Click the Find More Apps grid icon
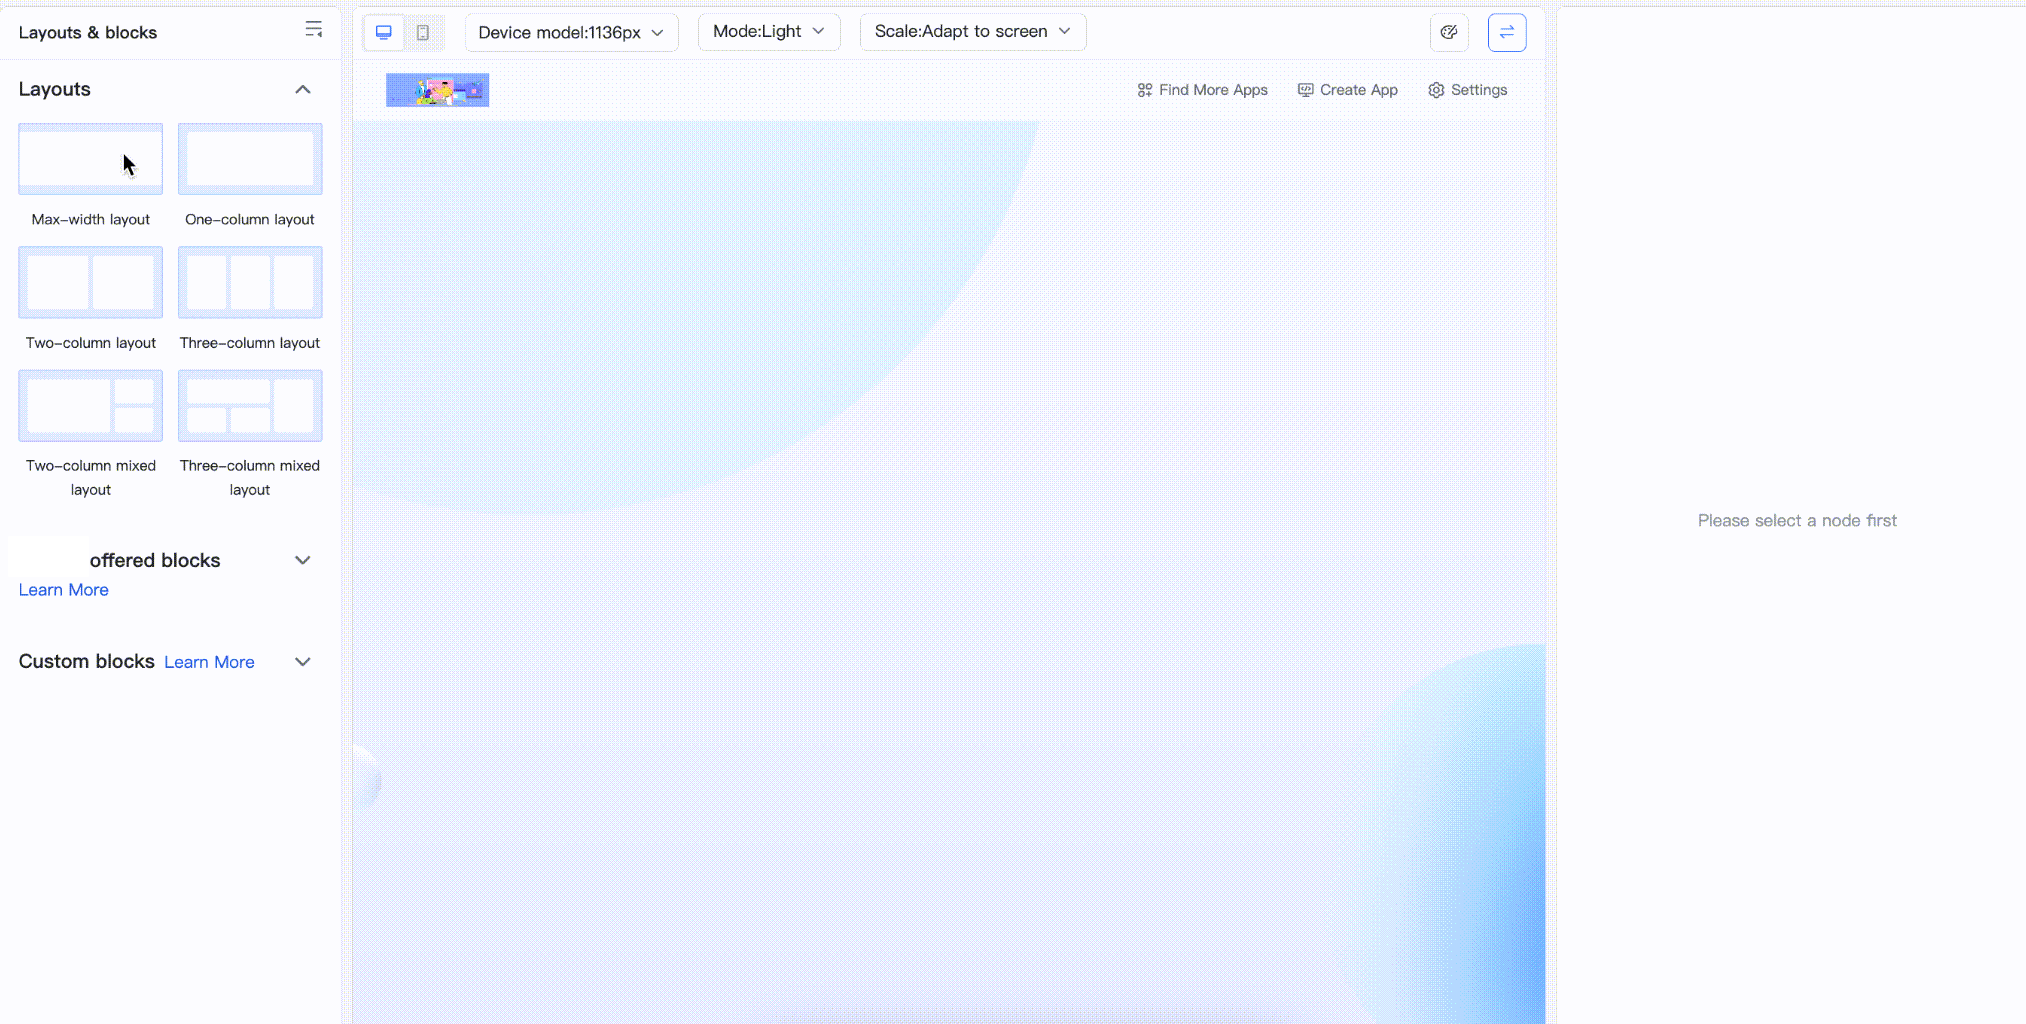The width and height of the screenshot is (2026, 1024). (x=1145, y=90)
